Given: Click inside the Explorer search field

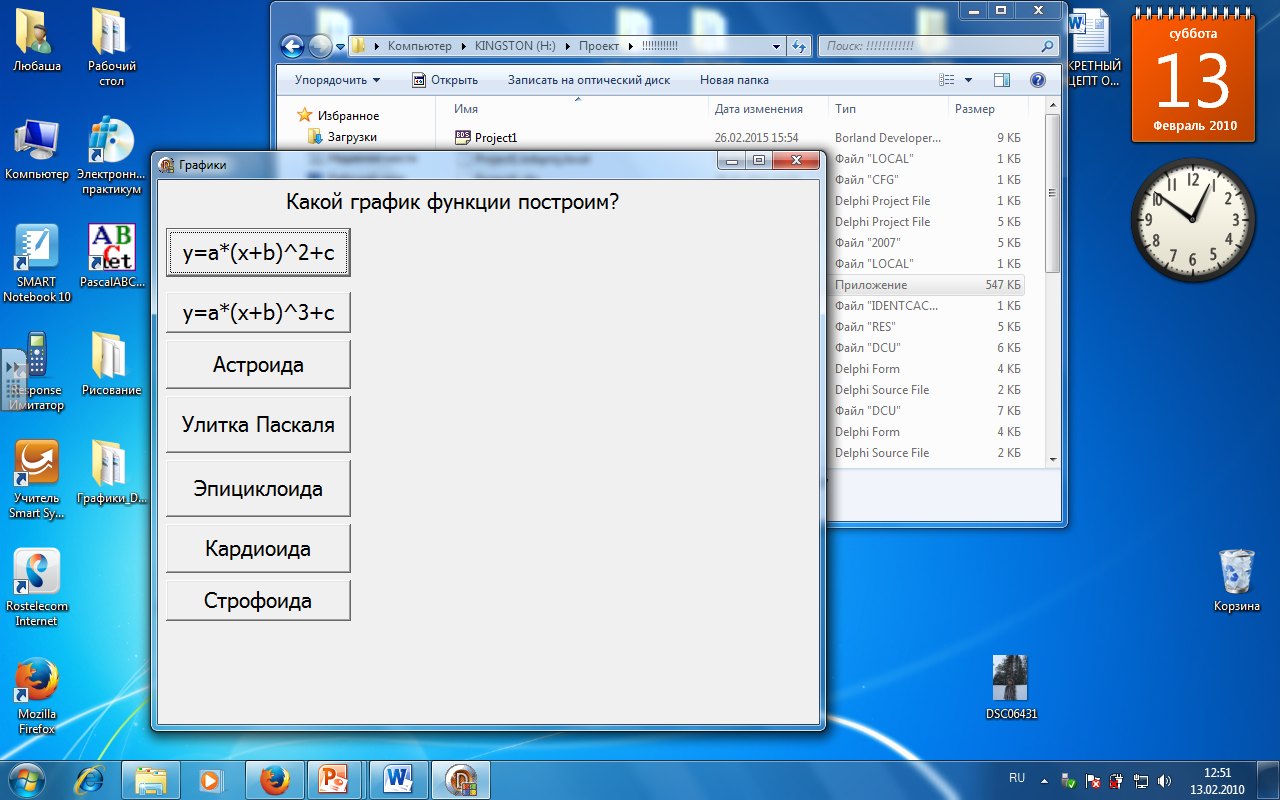Looking at the screenshot, I should [938, 46].
